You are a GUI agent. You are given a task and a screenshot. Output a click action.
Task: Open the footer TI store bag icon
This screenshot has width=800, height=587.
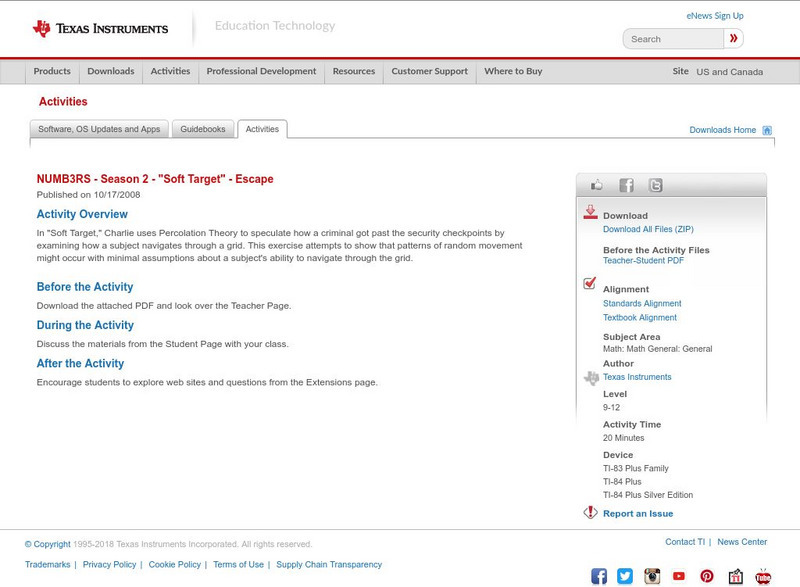735,576
